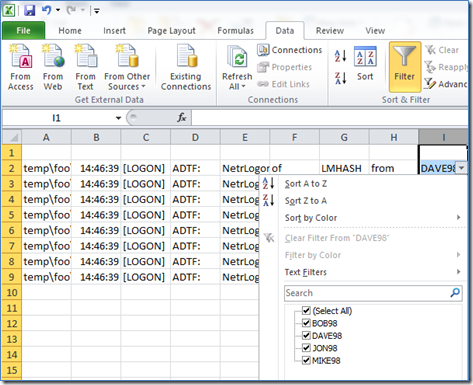Uncheck the MIKE98 checkbox
The height and width of the screenshot is (385, 473).
306,360
